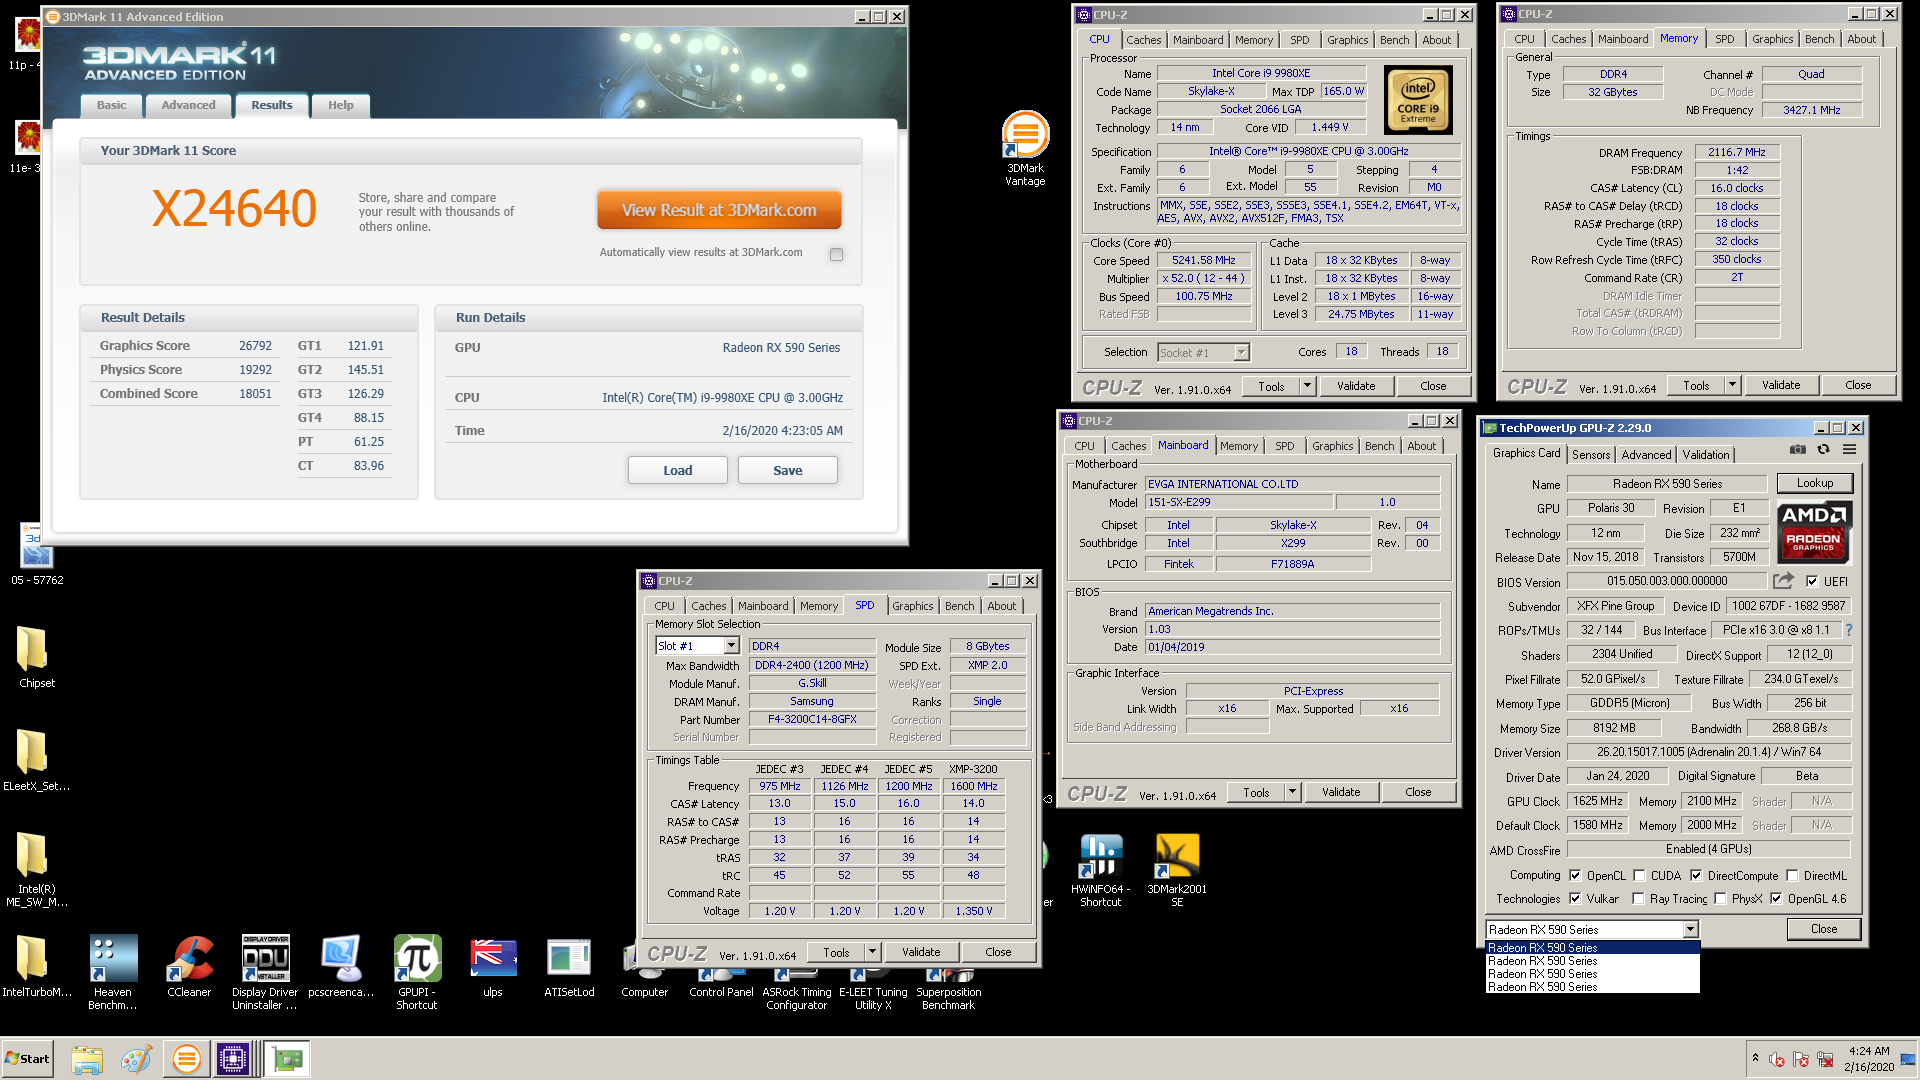Expand Tools arrow in CPU-Z Memory window
Viewport: 1920px width, 1080px height.
point(1731,385)
